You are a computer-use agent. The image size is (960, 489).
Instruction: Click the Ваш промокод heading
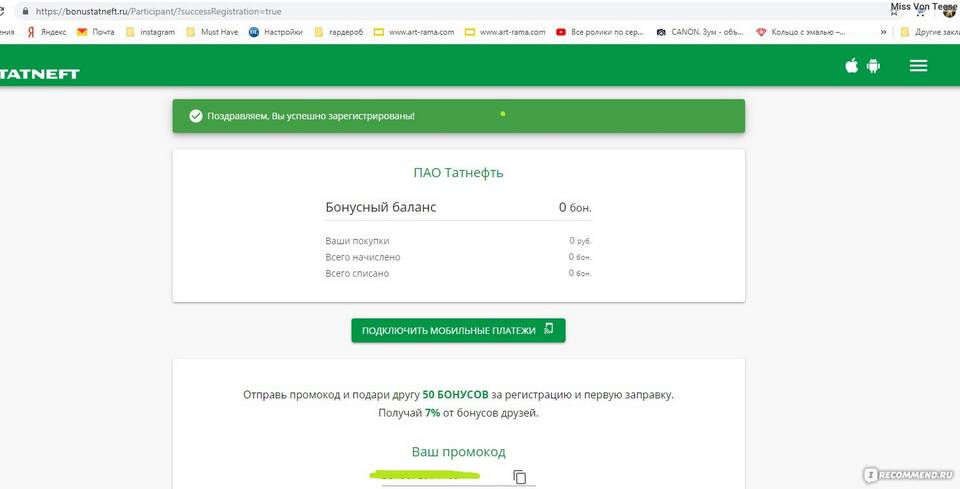click(x=459, y=452)
